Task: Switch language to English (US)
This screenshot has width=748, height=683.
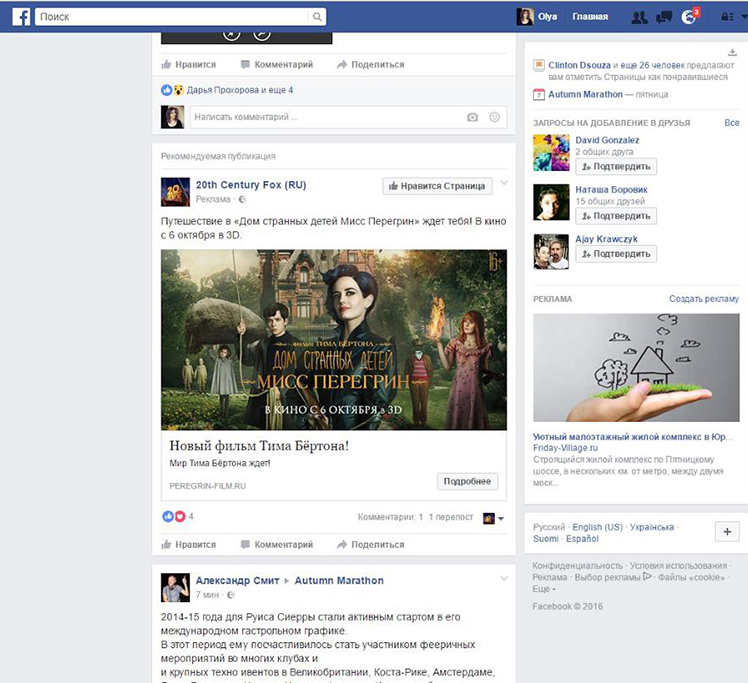Action: click(598, 527)
